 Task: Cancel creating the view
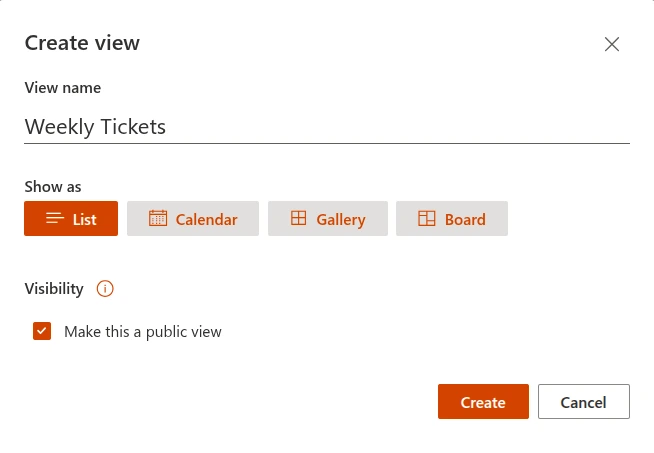coord(583,402)
